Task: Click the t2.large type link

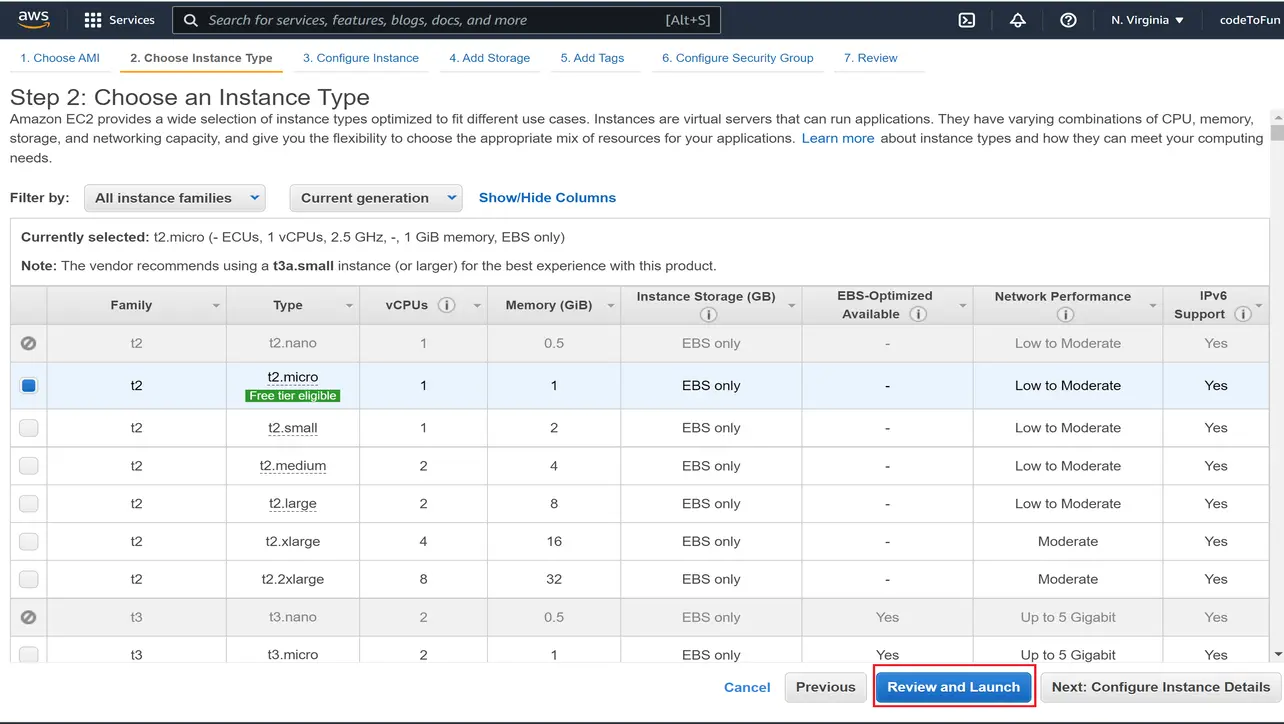Action: click(x=292, y=504)
